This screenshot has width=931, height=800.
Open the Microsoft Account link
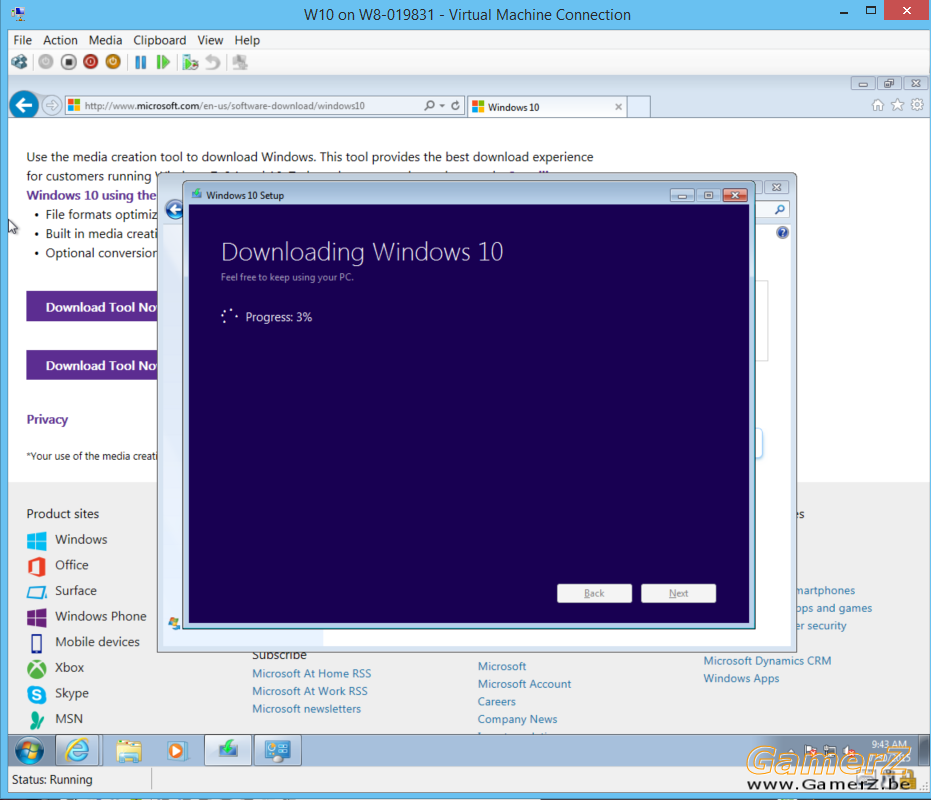pyautogui.click(x=524, y=684)
